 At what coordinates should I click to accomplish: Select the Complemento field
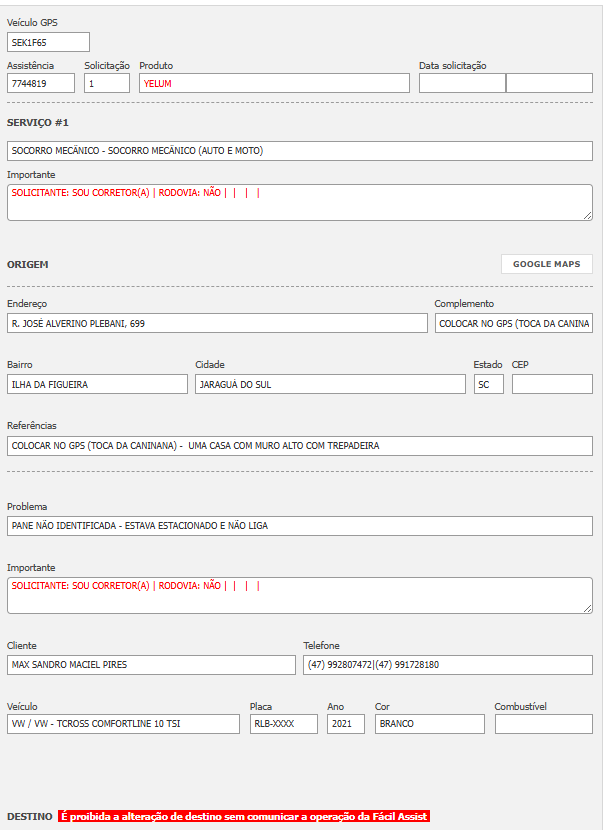tap(513, 323)
